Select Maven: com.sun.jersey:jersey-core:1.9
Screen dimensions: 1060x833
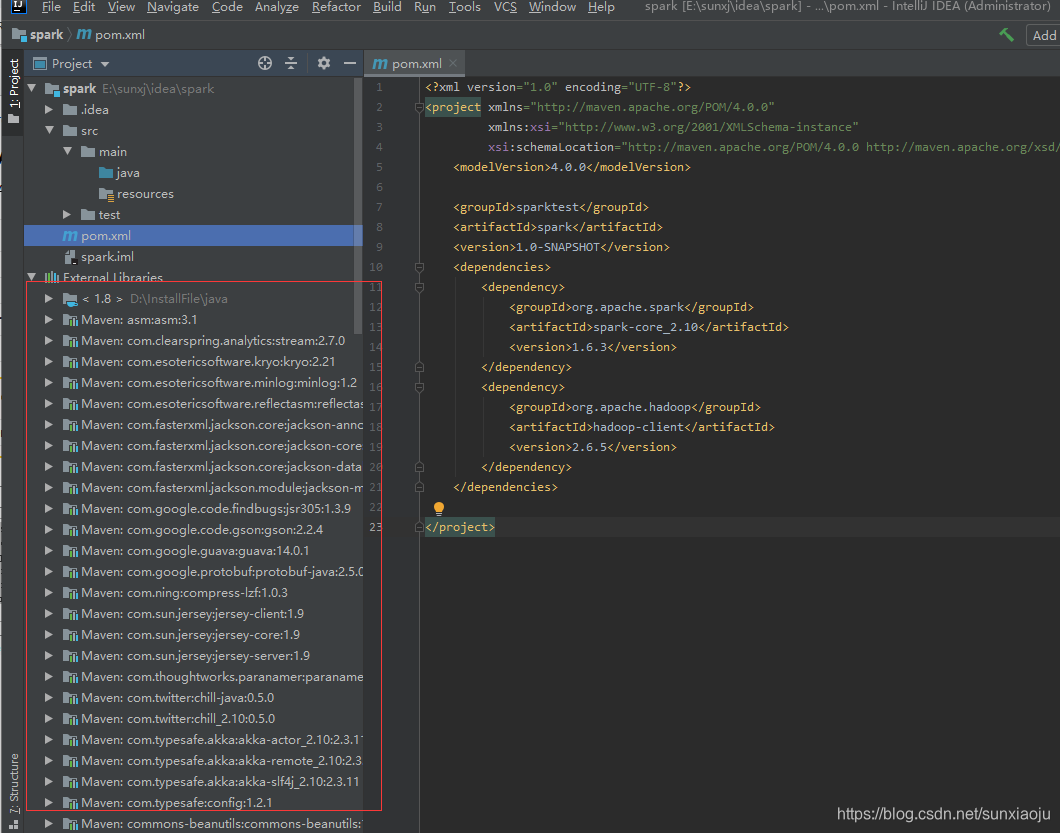click(193, 634)
